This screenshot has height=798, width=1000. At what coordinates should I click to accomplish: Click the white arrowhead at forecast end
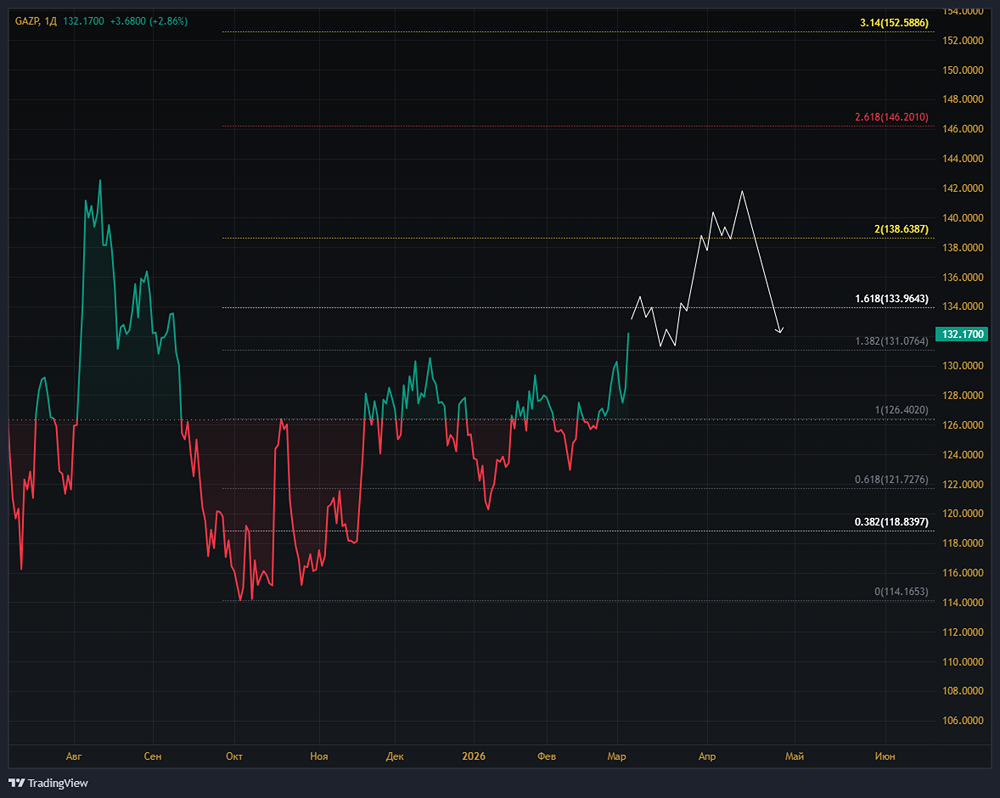780,330
